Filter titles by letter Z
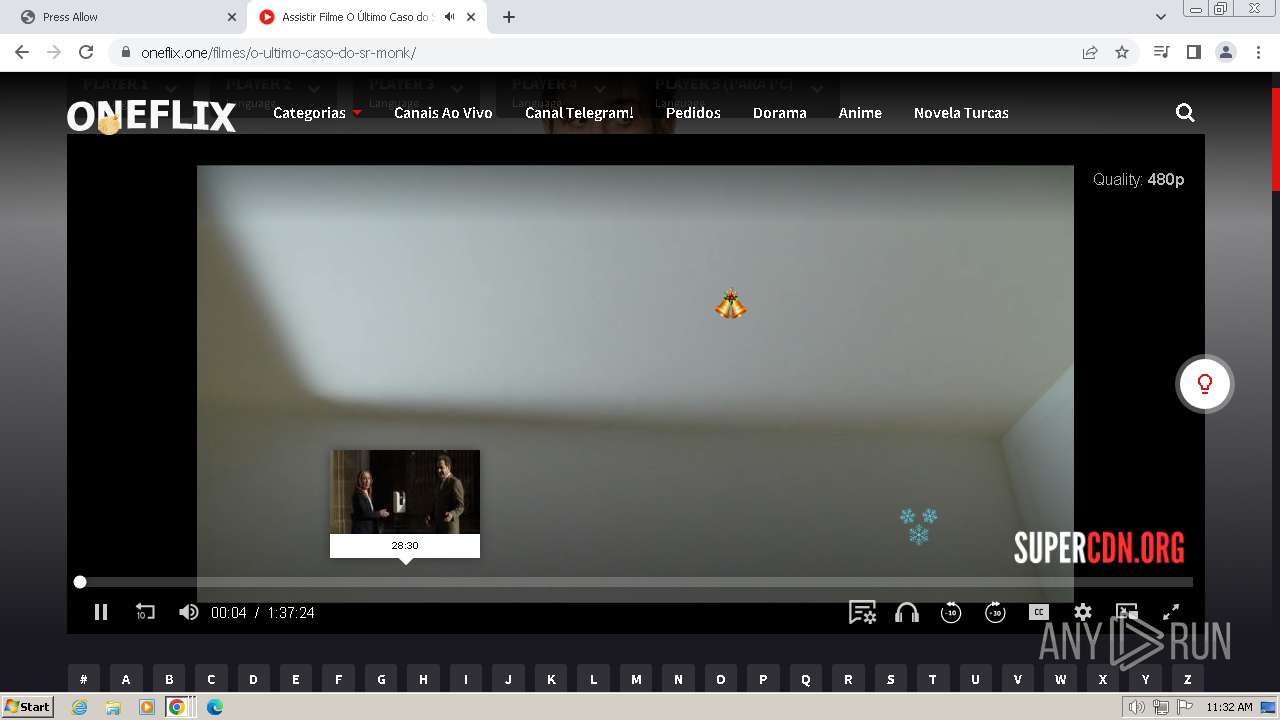Image resolution: width=1280 pixels, height=720 pixels. click(x=1188, y=679)
